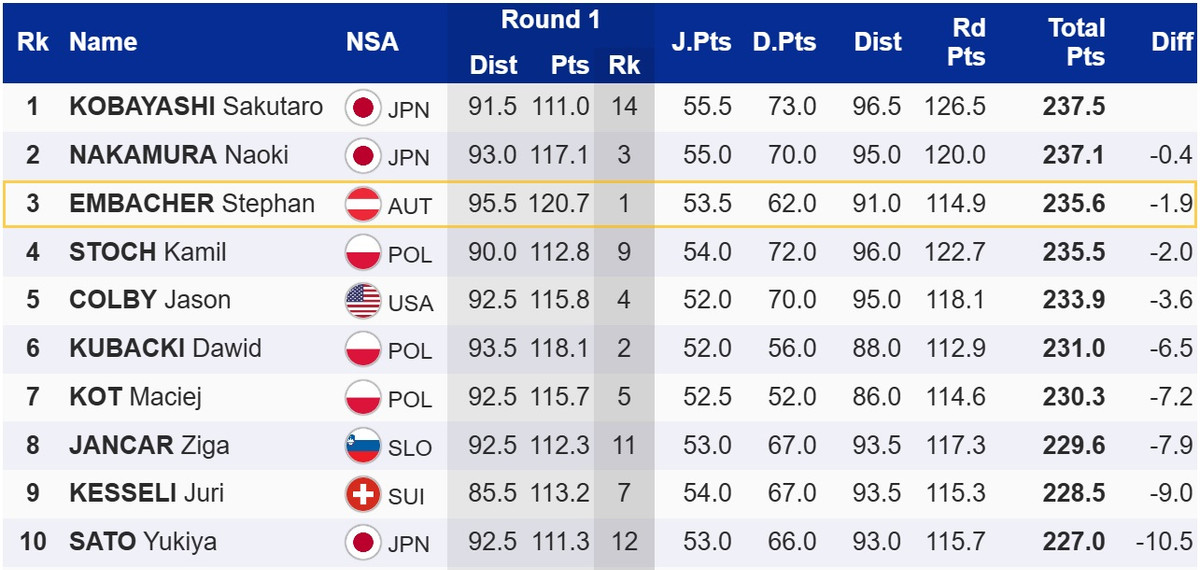Viewport: 1200px width, 570px height.
Task: Select the highlighted EMBACHER Stephan row total 235.6
Action: pos(1074,204)
